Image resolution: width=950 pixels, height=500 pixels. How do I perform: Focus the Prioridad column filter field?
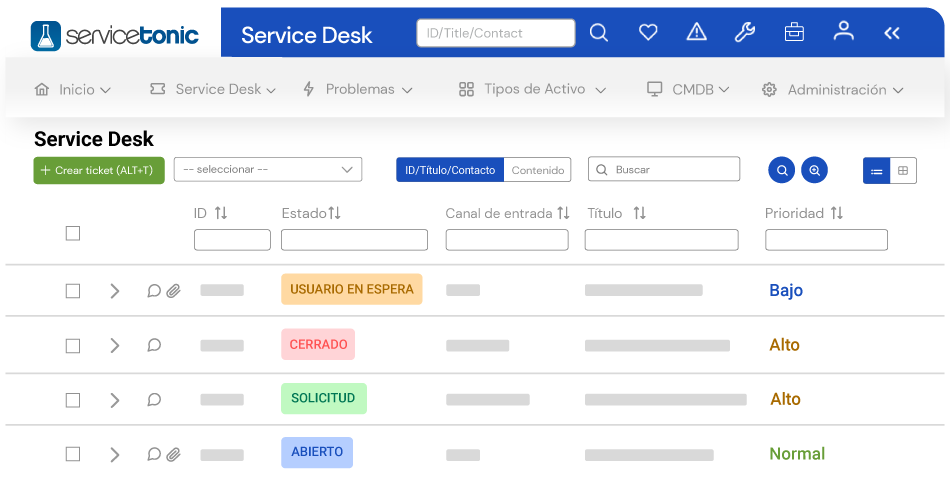(826, 240)
